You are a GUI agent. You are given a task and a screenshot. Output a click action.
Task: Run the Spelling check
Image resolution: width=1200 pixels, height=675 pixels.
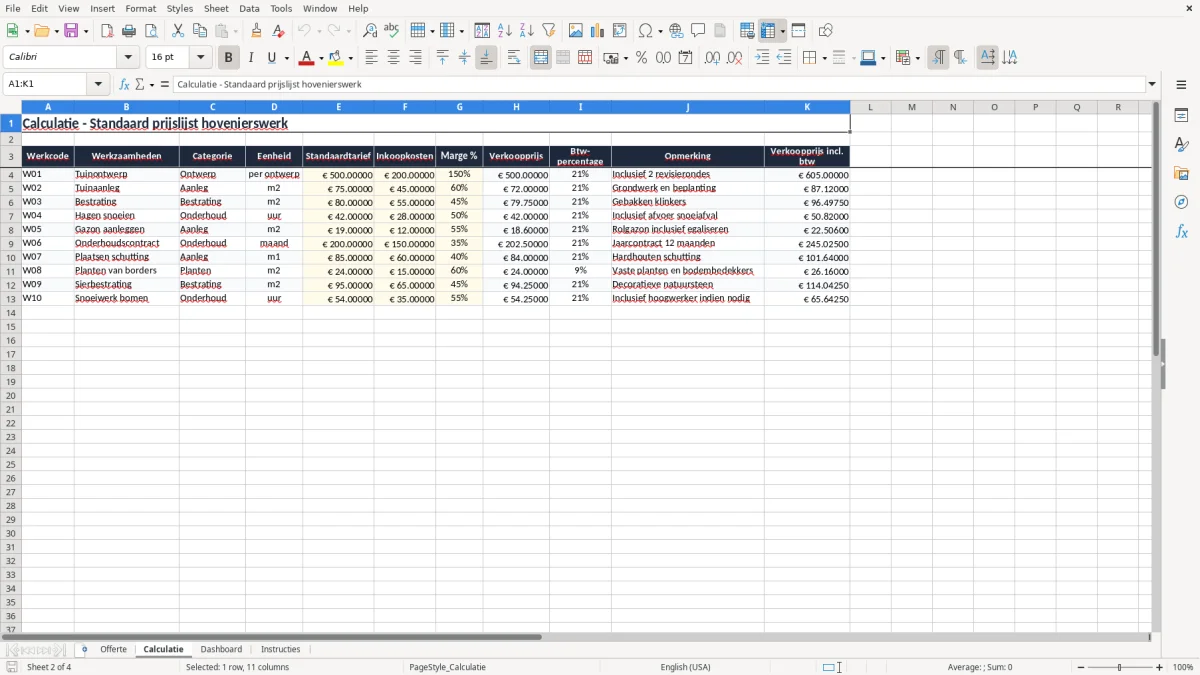click(391, 31)
